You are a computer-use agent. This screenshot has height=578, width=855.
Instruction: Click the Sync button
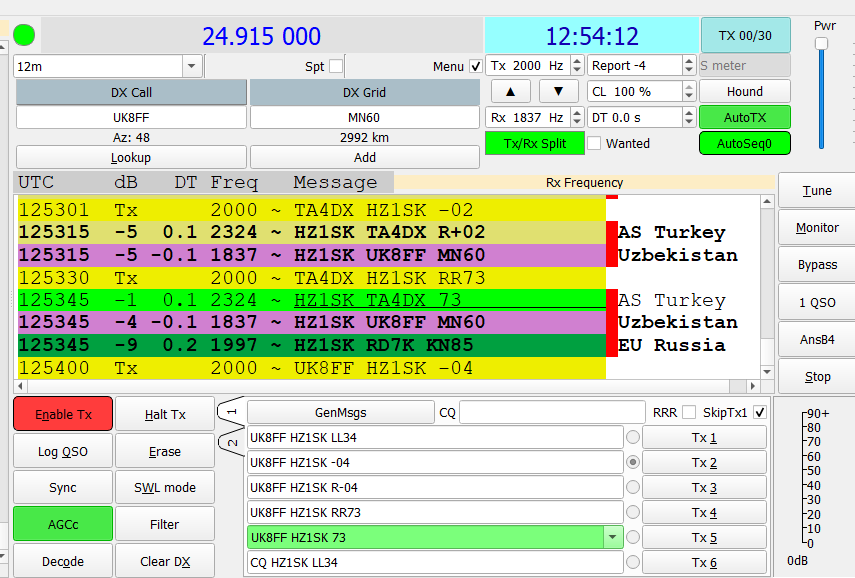point(63,487)
